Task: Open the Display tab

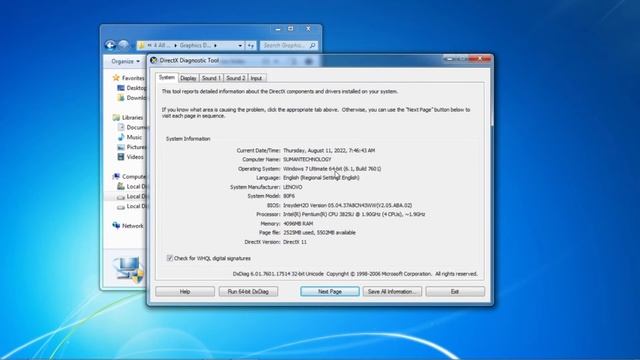Action: [188, 78]
